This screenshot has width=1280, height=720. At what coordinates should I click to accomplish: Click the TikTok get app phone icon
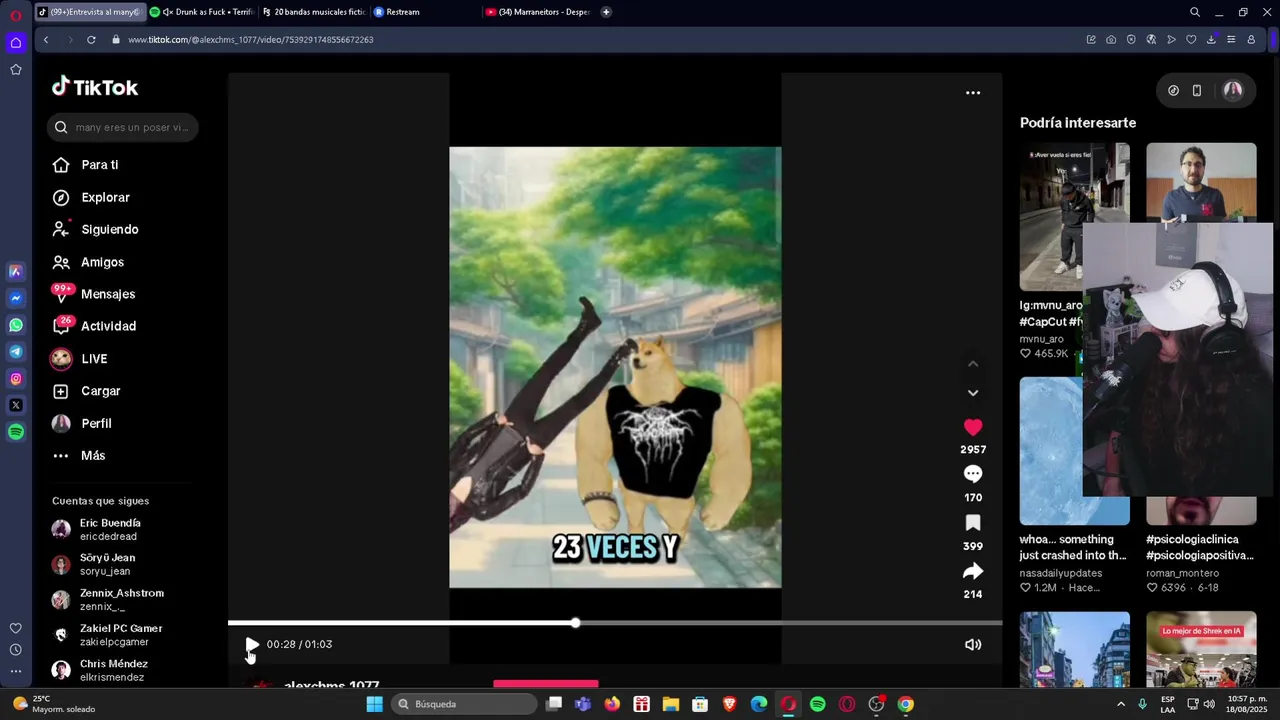click(1197, 91)
